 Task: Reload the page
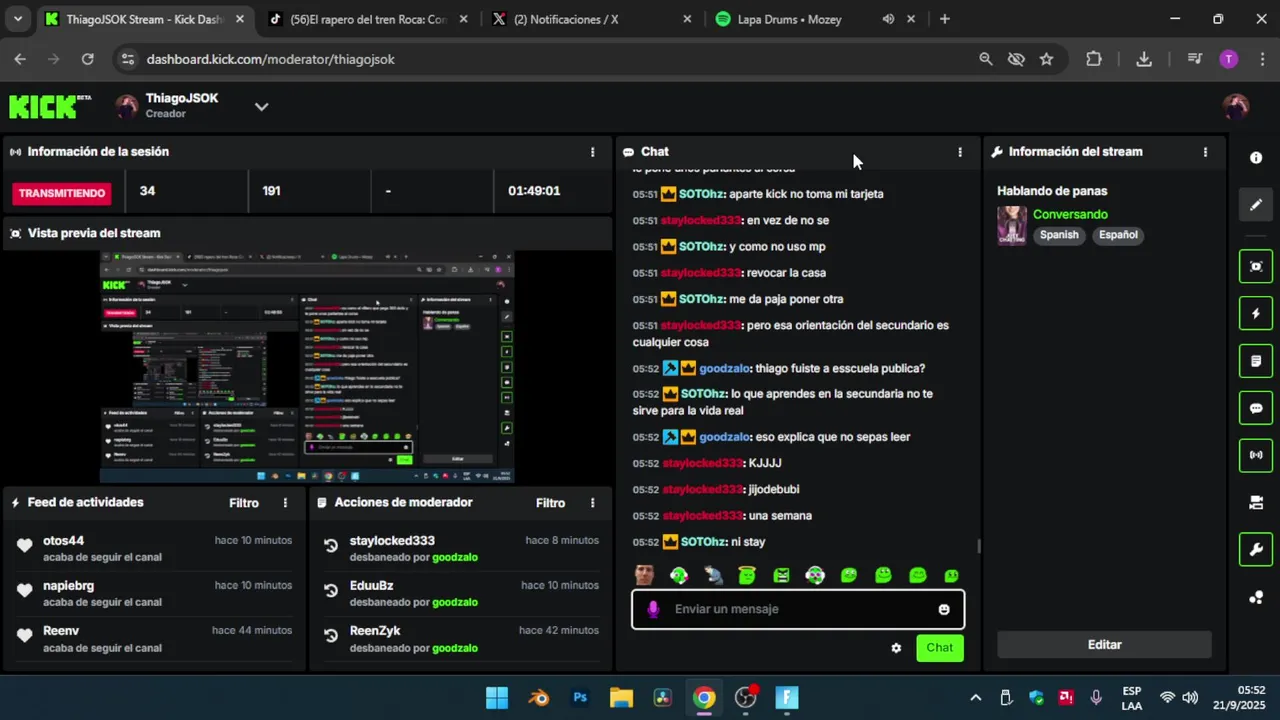click(x=87, y=59)
